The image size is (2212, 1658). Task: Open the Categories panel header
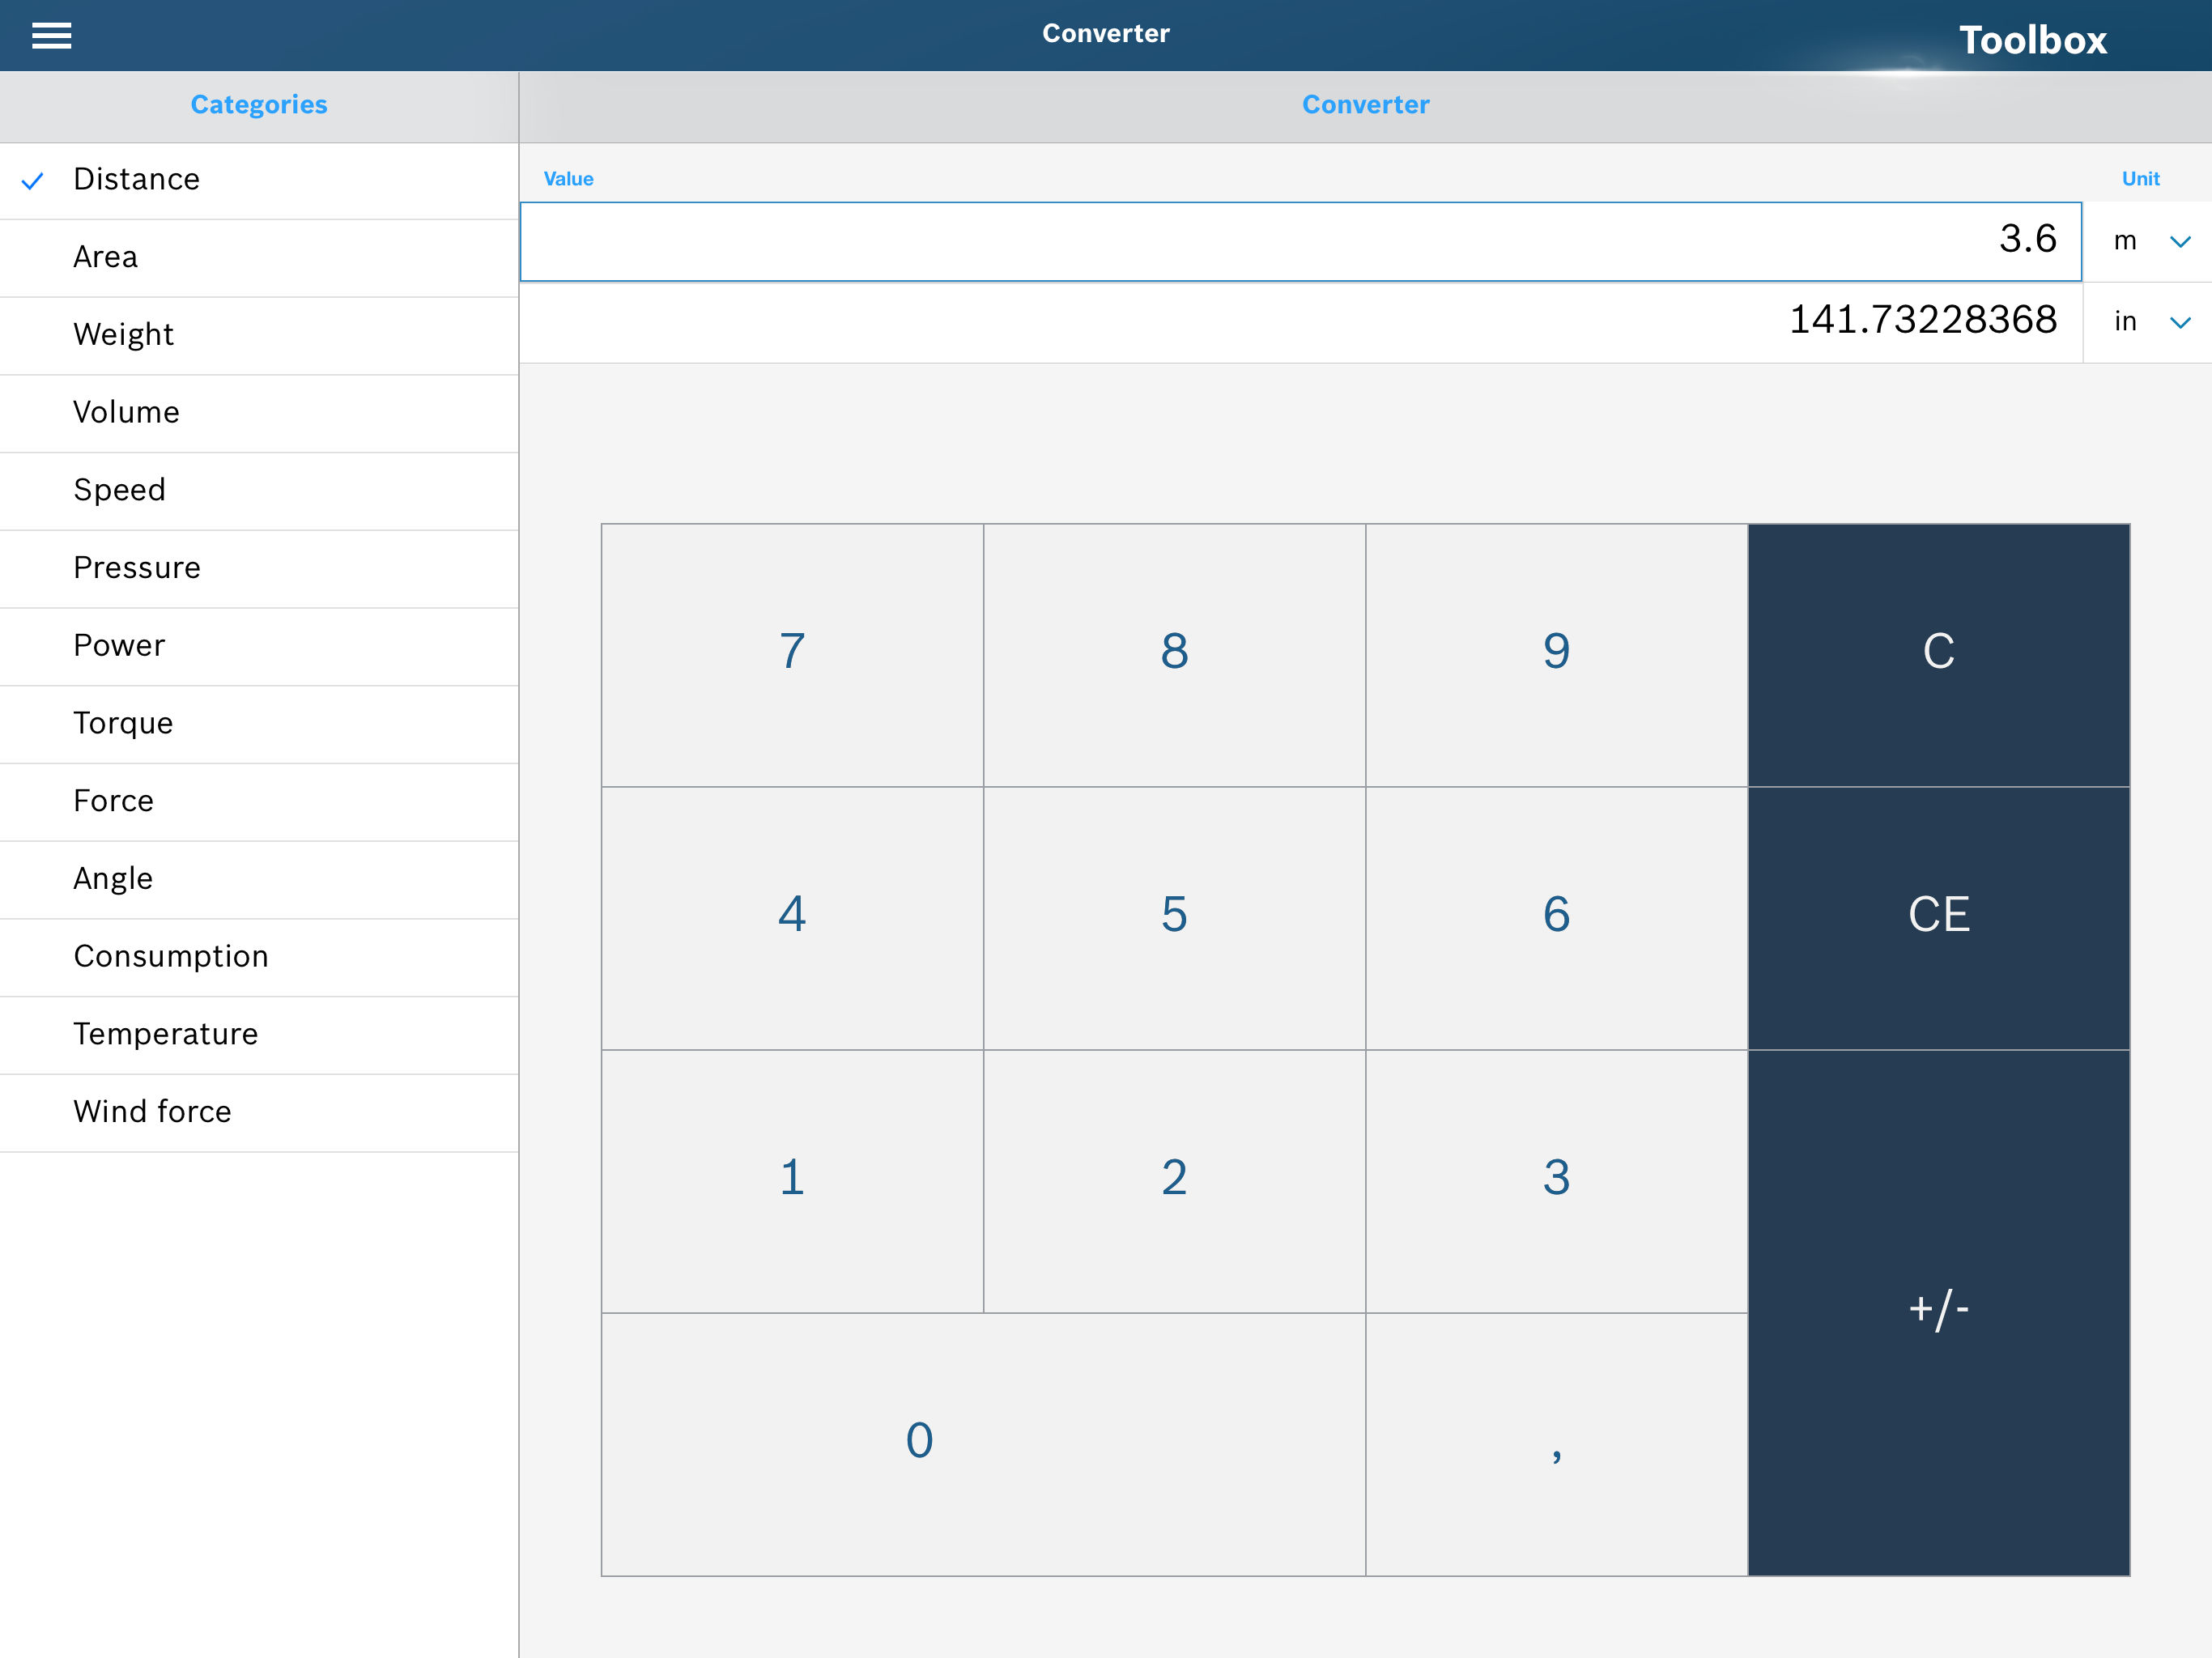(258, 104)
